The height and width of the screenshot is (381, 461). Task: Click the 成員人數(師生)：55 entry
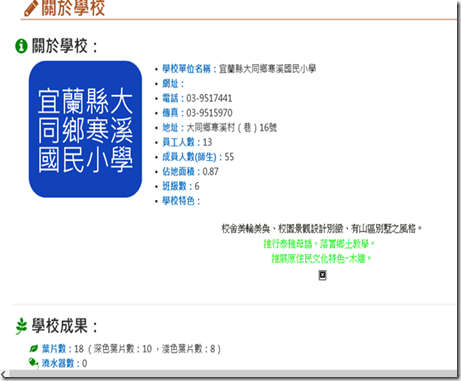coord(198,157)
